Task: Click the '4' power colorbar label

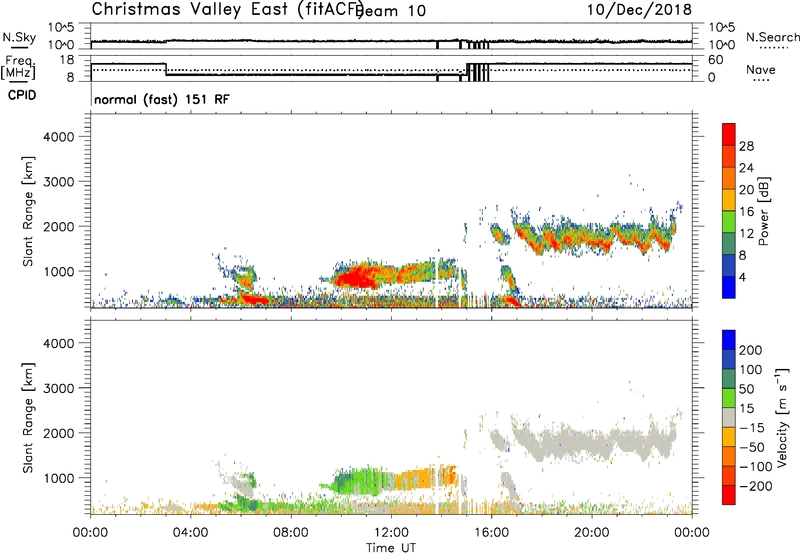Action: [743, 278]
